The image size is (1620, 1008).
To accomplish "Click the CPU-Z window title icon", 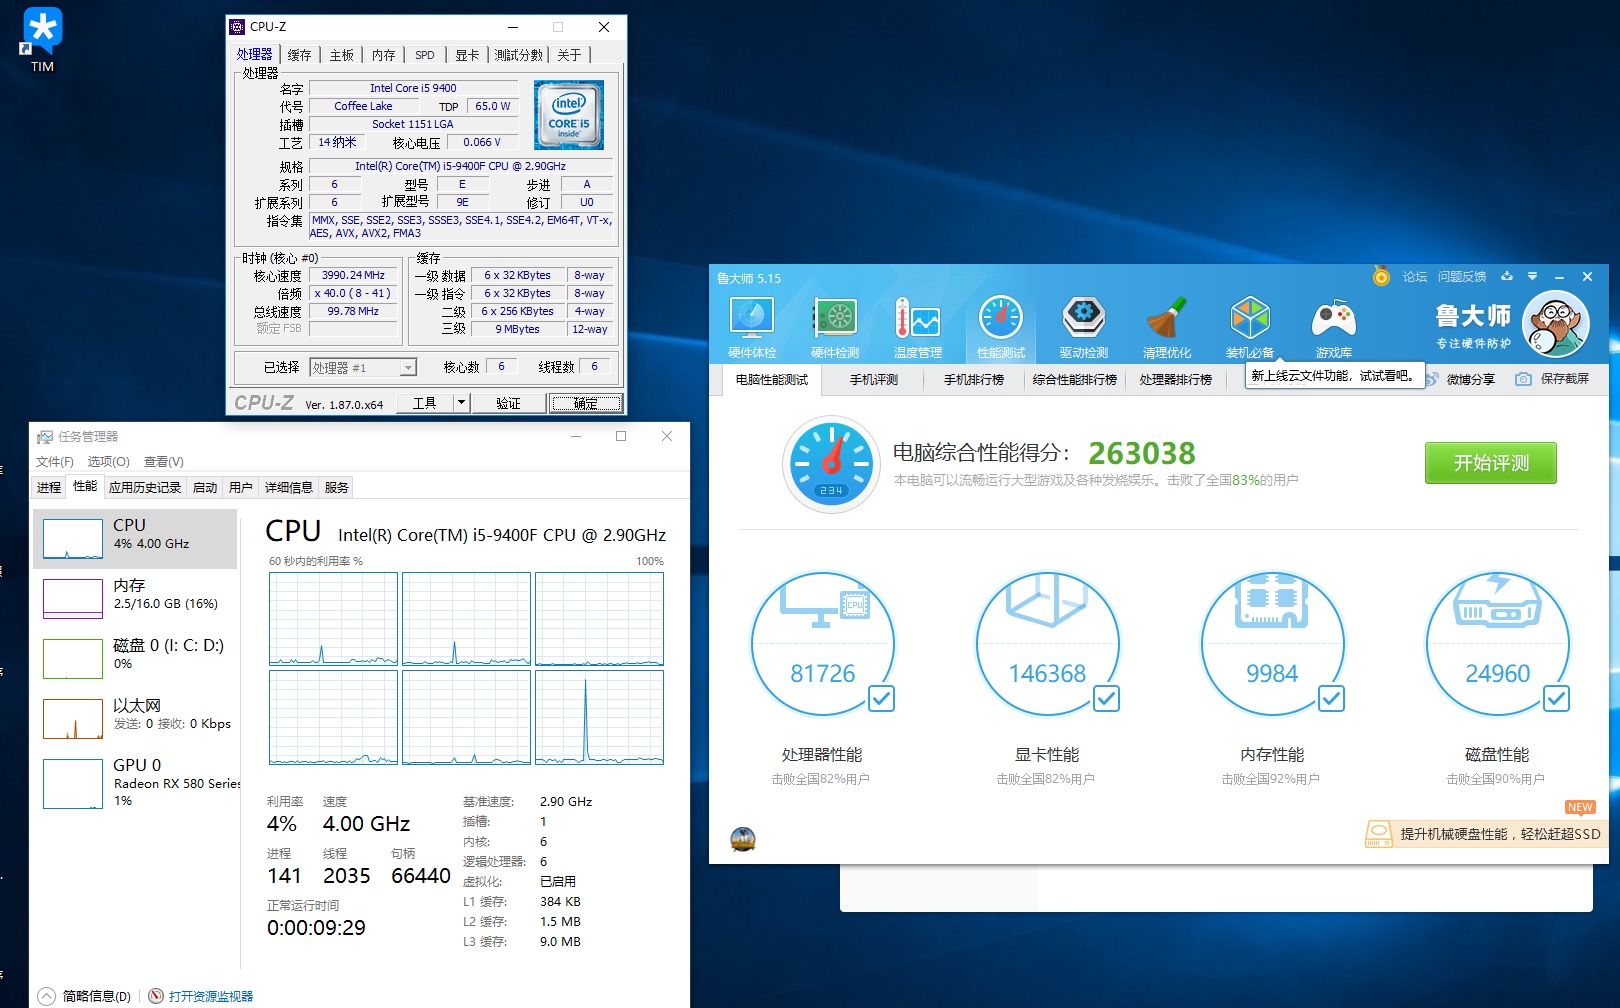I will click(237, 27).
